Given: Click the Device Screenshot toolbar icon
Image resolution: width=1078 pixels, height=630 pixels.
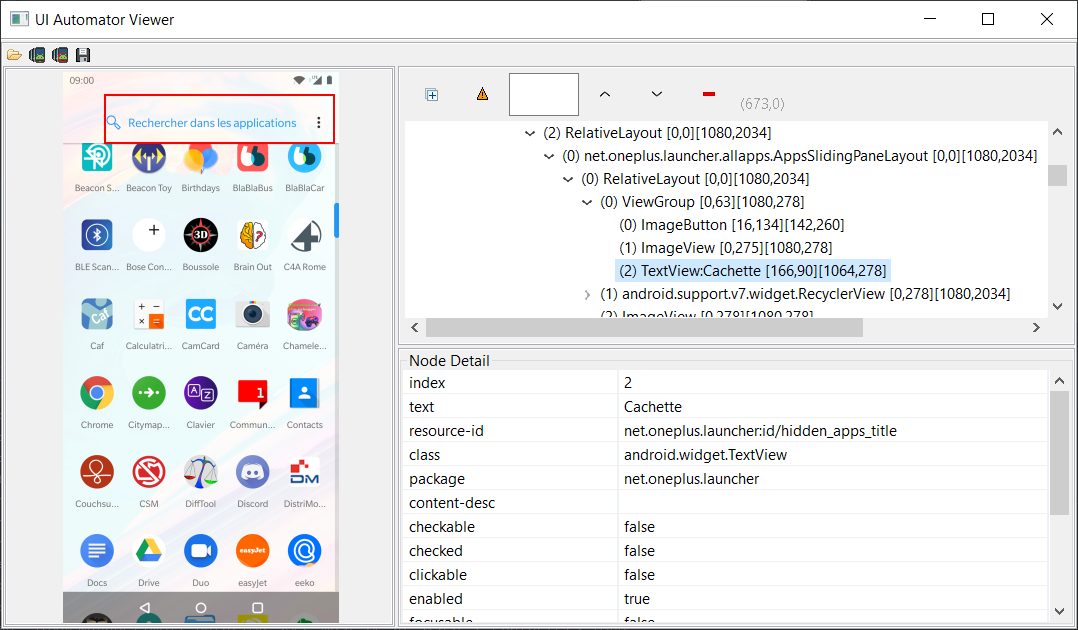Looking at the screenshot, I should pyautogui.click(x=37, y=55).
